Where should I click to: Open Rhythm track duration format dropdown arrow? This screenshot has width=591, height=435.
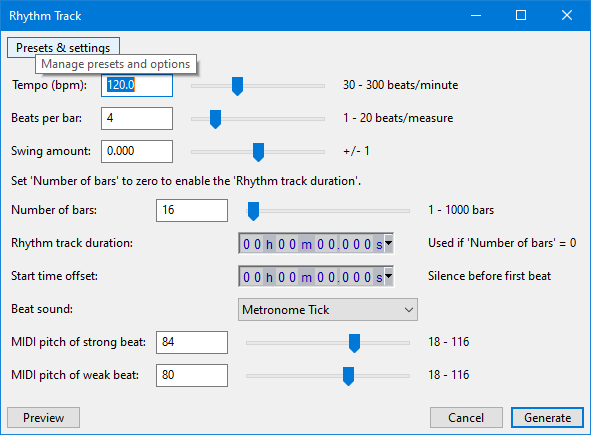coord(388,244)
